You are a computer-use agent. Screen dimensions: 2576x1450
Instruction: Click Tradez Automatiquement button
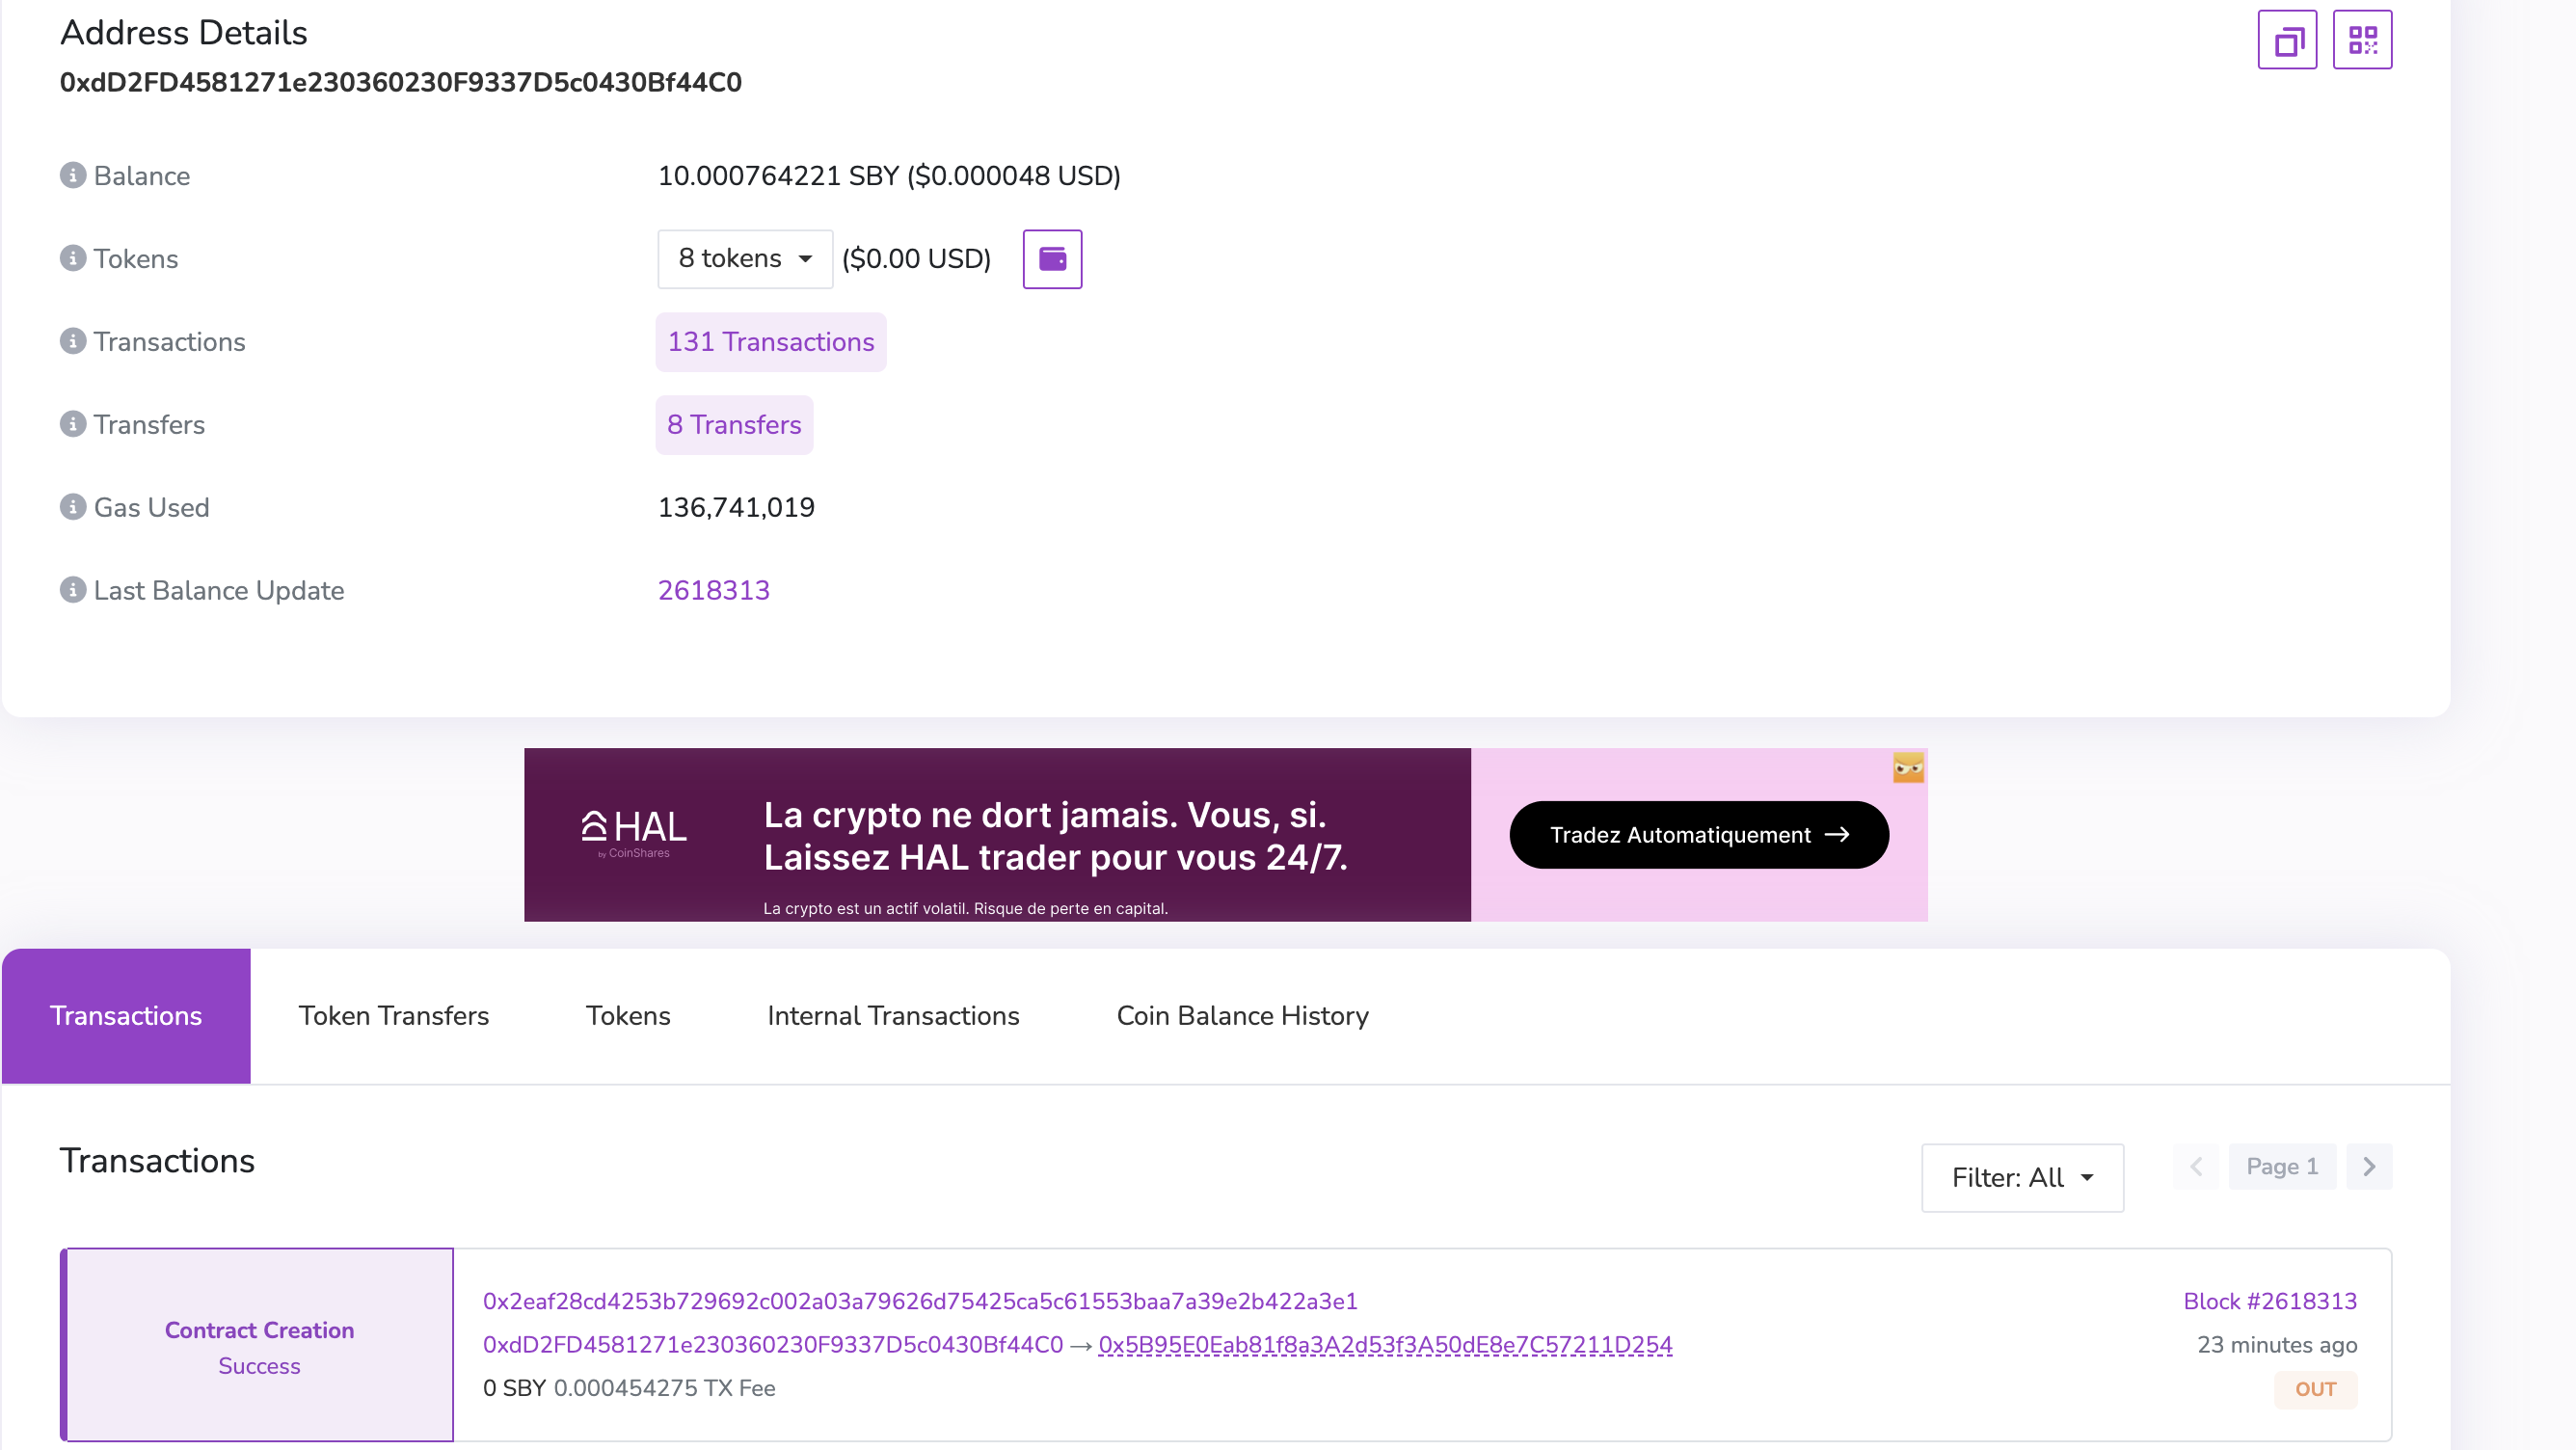[1698, 834]
